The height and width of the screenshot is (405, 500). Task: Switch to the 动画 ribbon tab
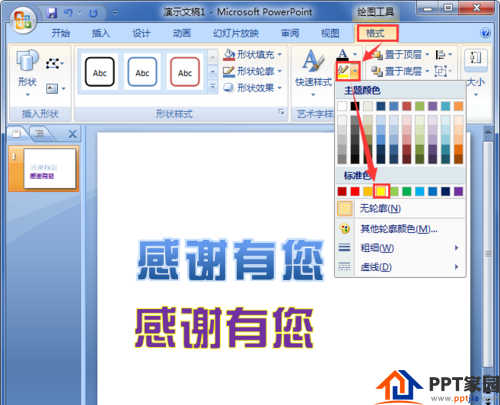point(182,33)
